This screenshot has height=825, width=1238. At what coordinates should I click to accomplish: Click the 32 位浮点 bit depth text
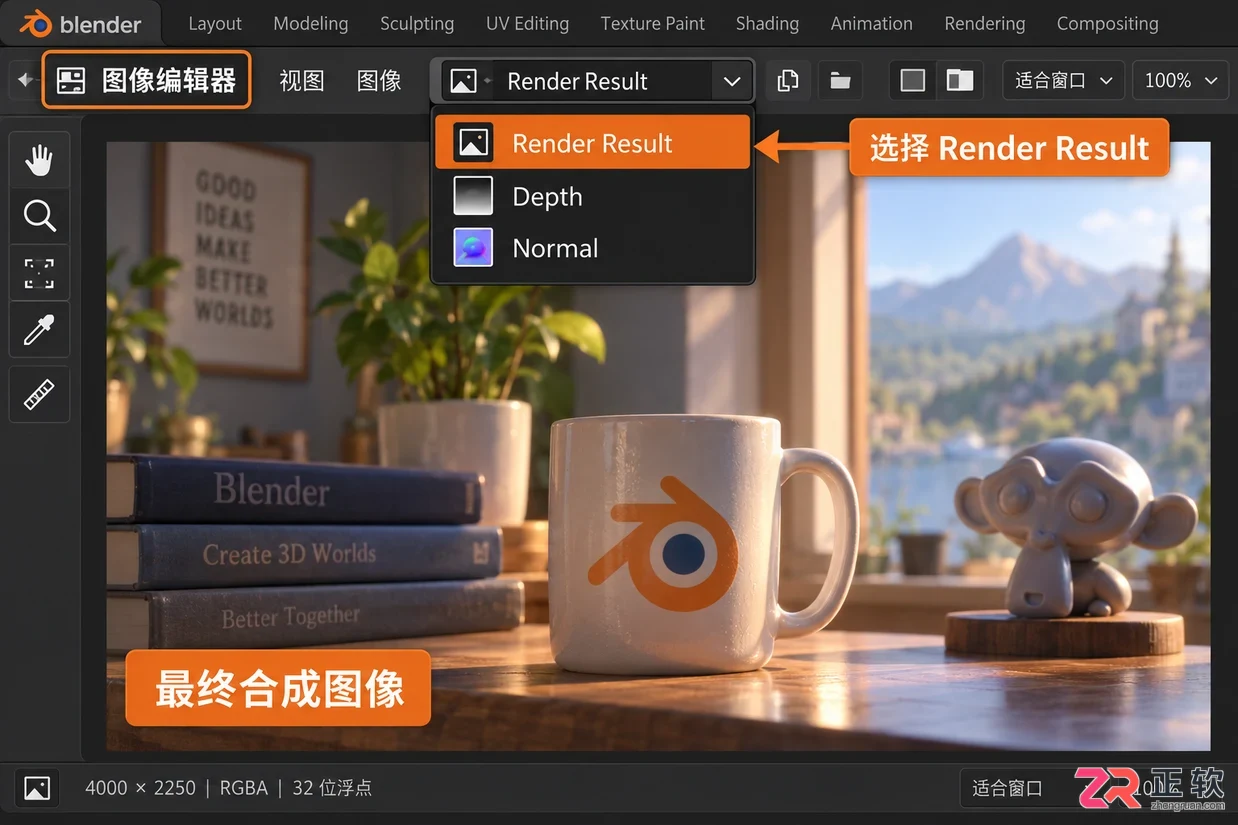(x=332, y=788)
